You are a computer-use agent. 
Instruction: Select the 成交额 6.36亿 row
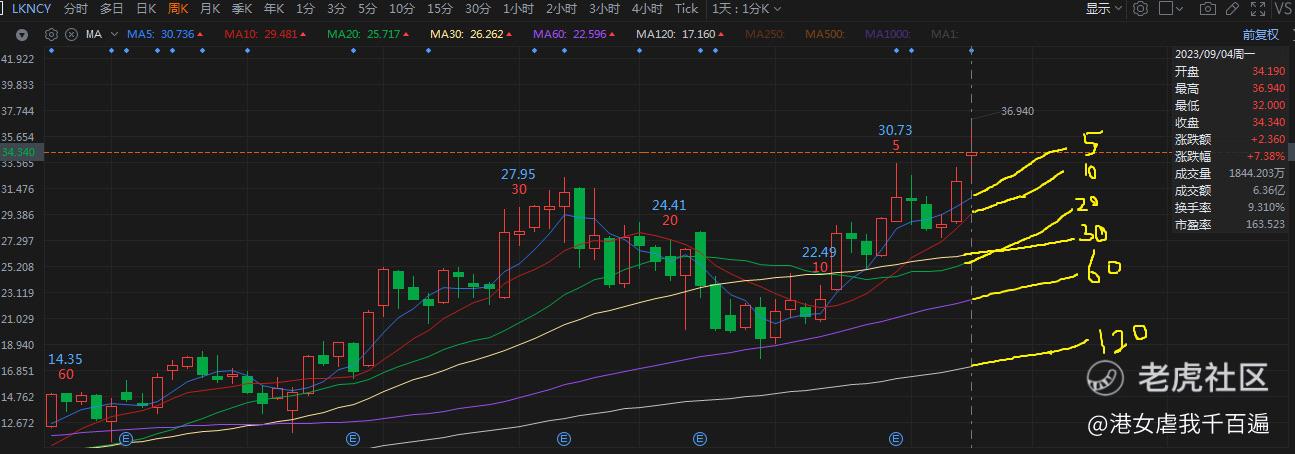[x=1231, y=191]
